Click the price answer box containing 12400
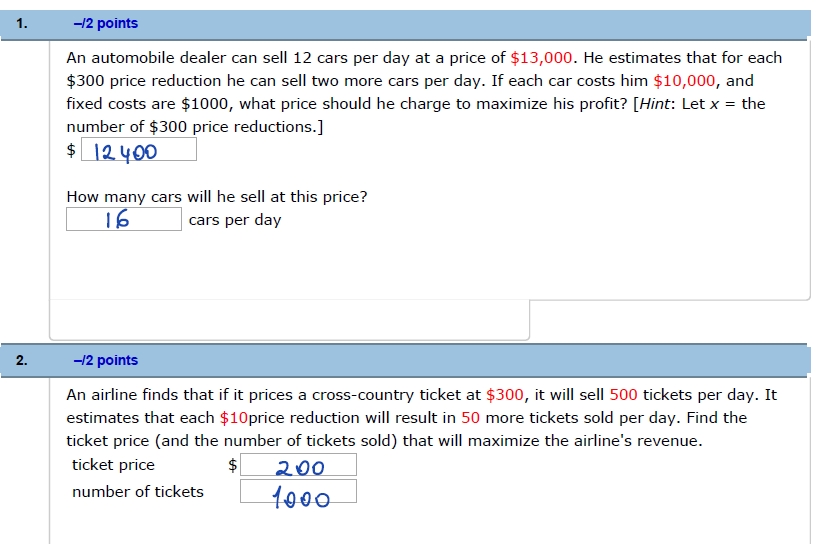The height and width of the screenshot is (544, 836). (x=138, y=150)
